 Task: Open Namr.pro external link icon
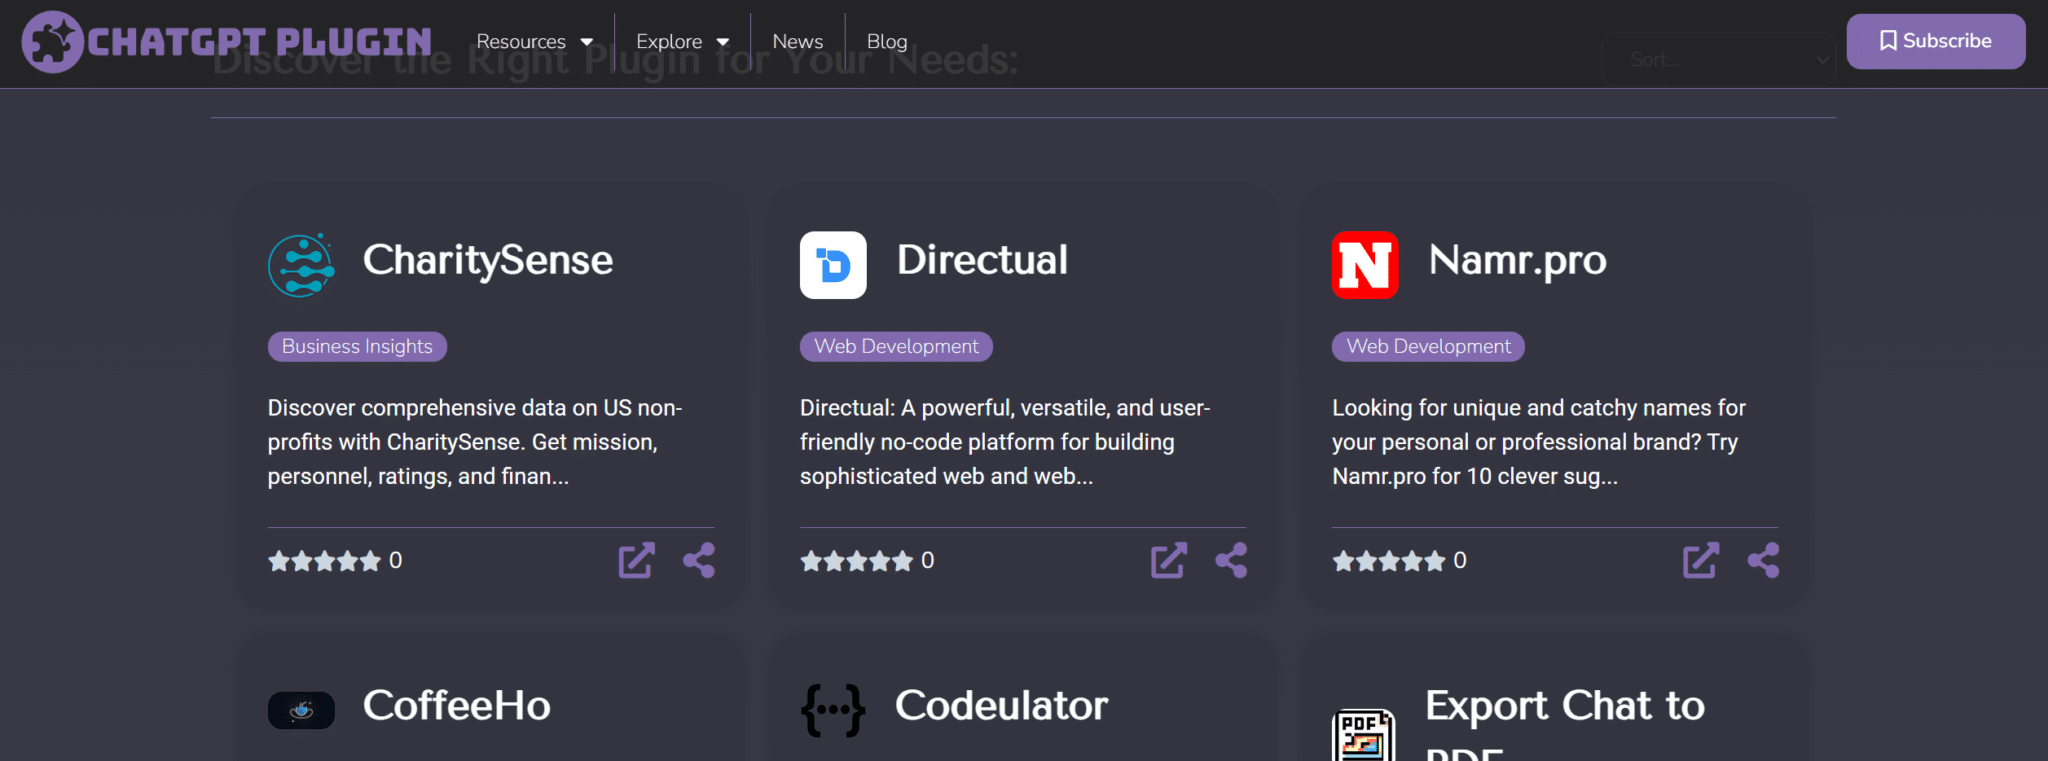click(x=1700, y=560)
